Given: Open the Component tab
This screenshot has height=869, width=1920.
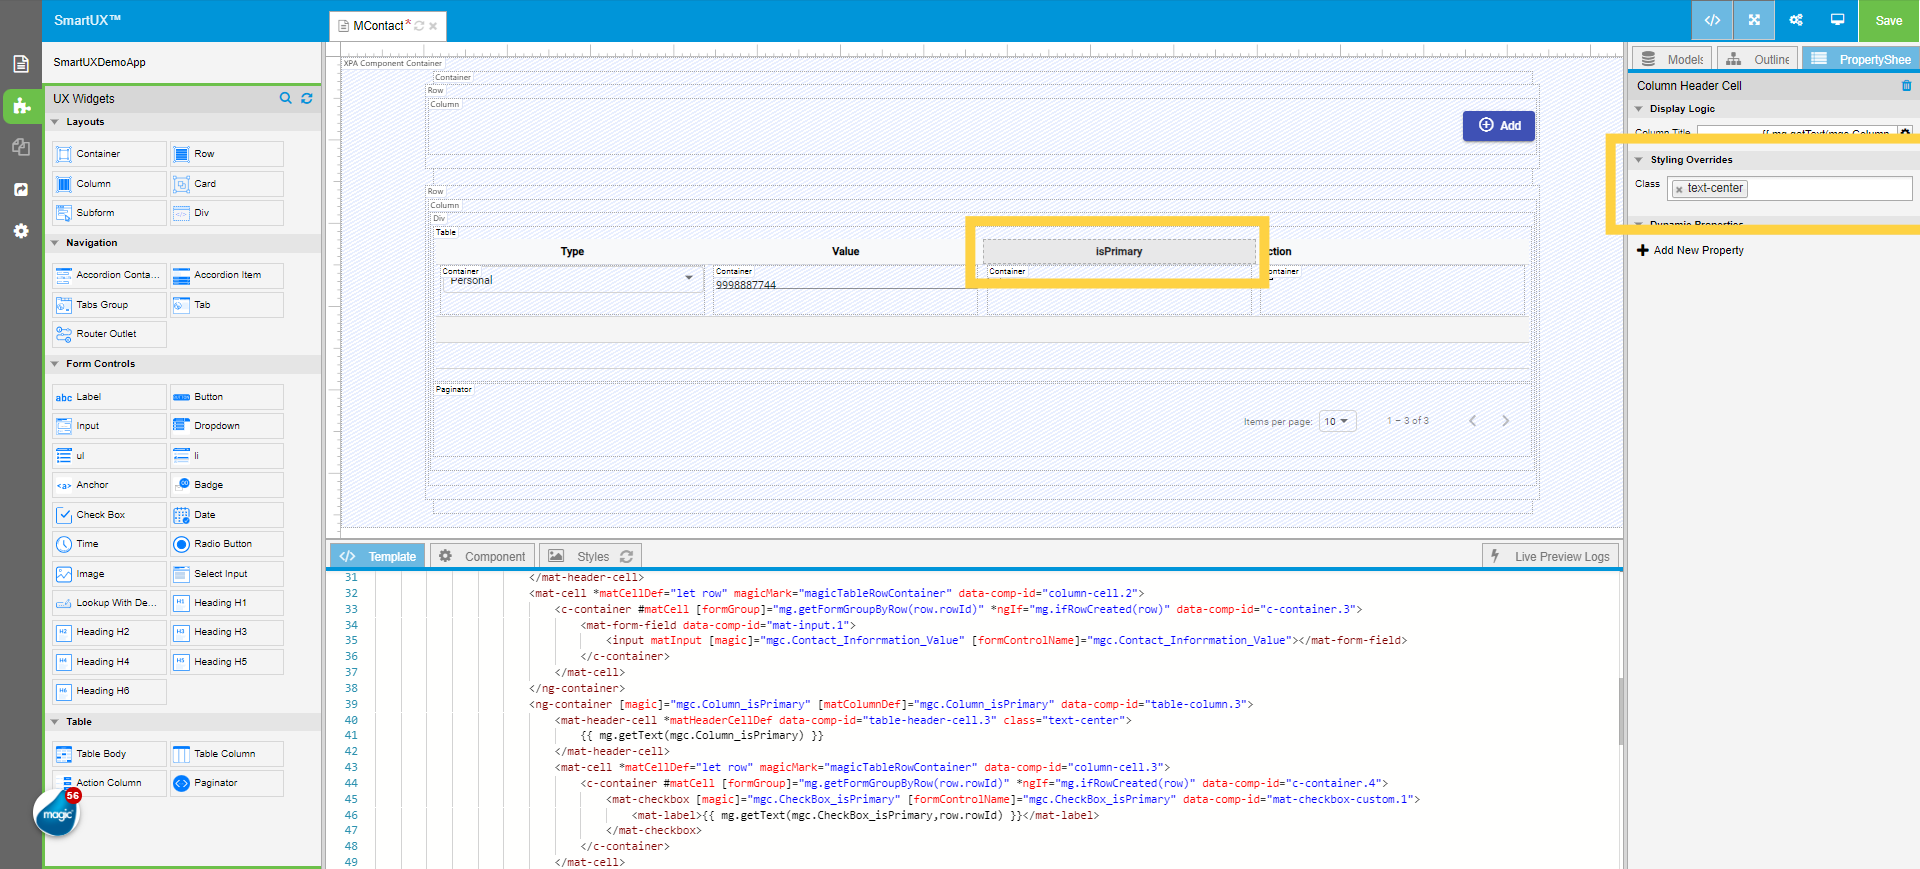Looking at the screenshot, I should pos(482,556).
